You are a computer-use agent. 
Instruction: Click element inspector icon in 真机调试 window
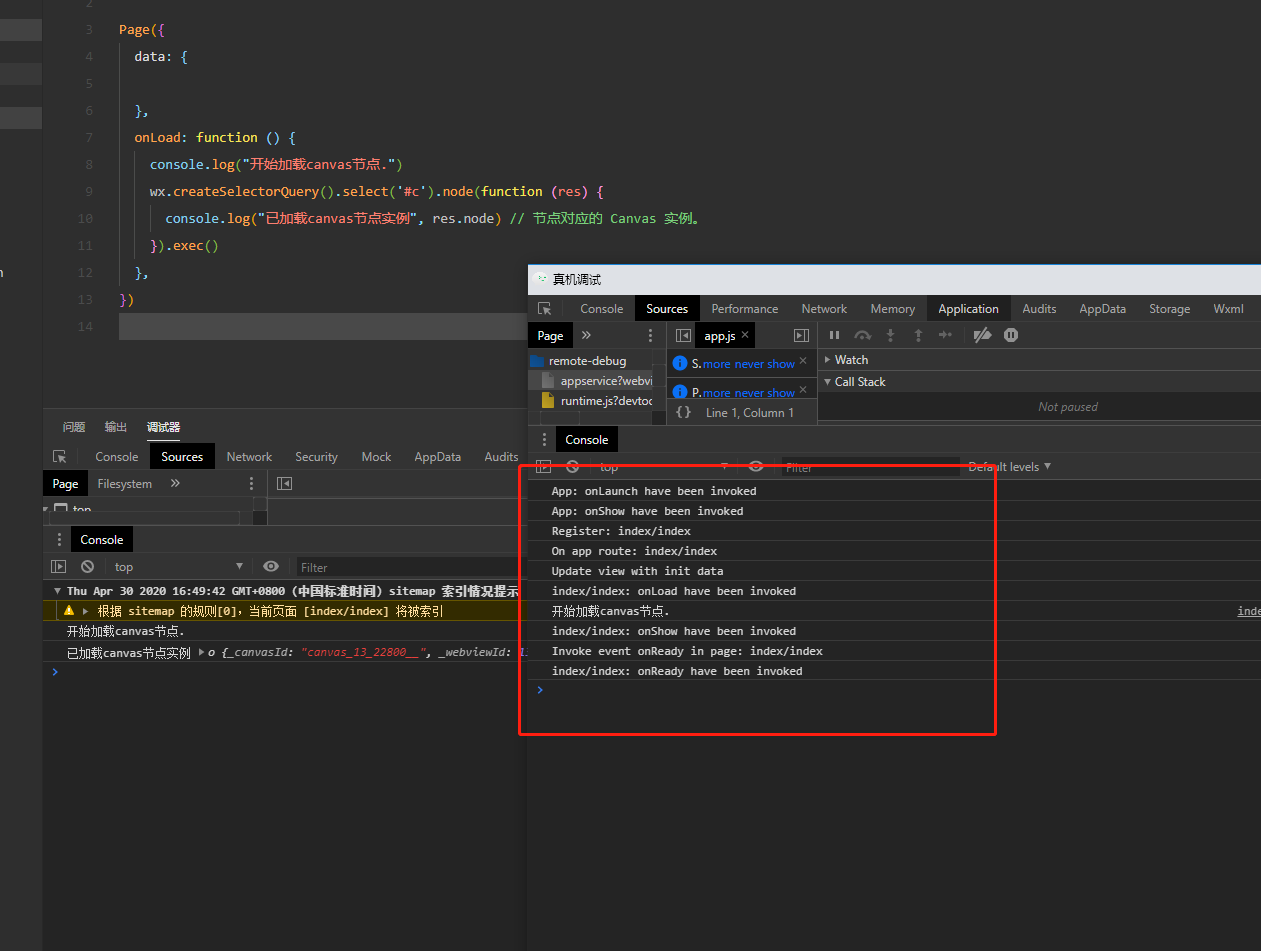(544, 309)
